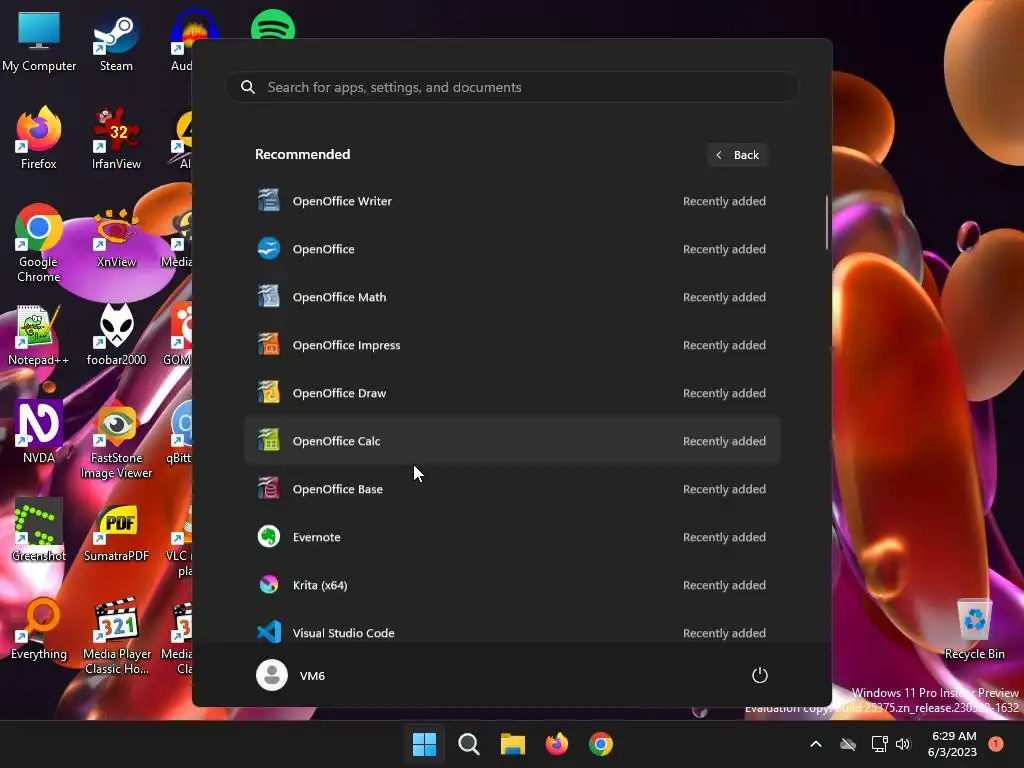1024x768 pixels.
Task: Open the Power options button
Action: [x=760, y=675]
